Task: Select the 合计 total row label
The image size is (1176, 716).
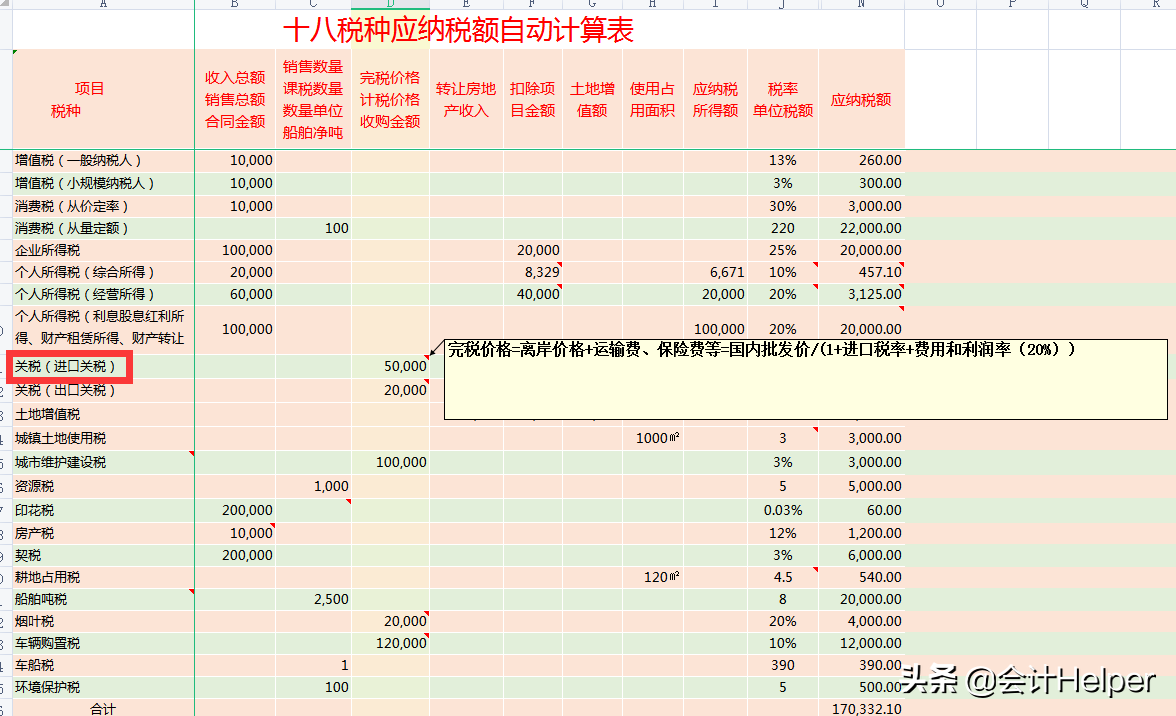Action: click(100, 708)
